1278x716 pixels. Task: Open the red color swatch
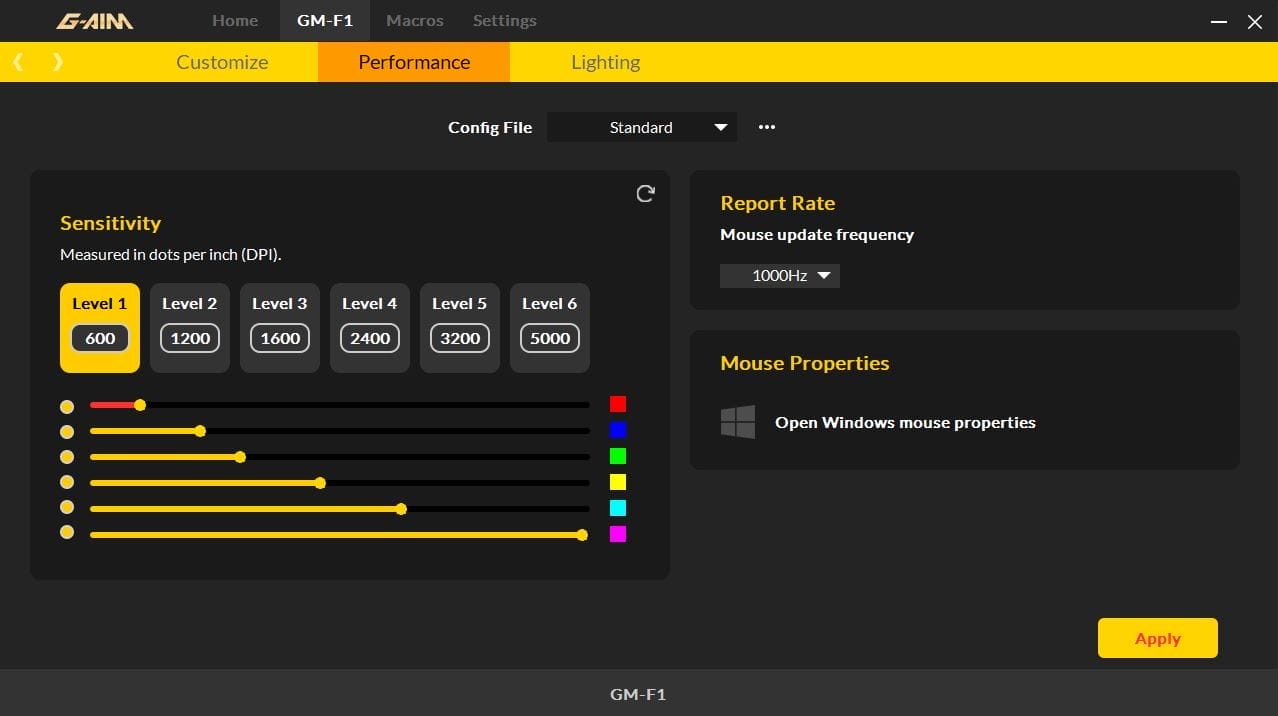tap(618, 404)
